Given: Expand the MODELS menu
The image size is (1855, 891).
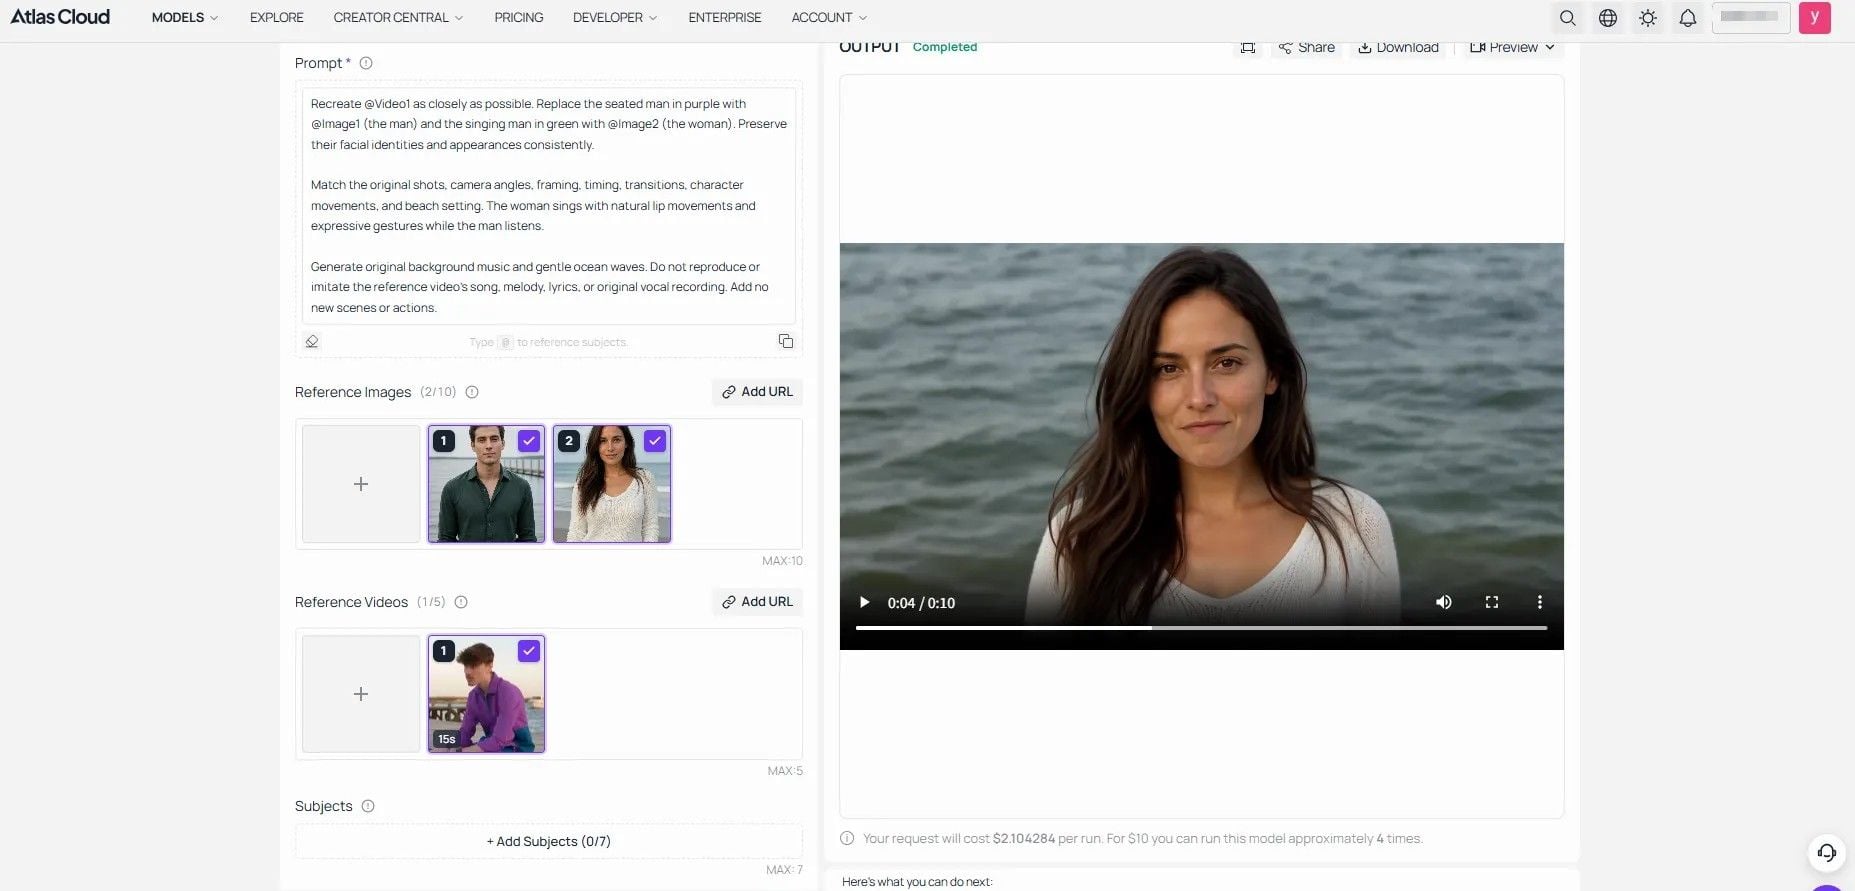Looking at the screenshot, I should tap(184, 18).
